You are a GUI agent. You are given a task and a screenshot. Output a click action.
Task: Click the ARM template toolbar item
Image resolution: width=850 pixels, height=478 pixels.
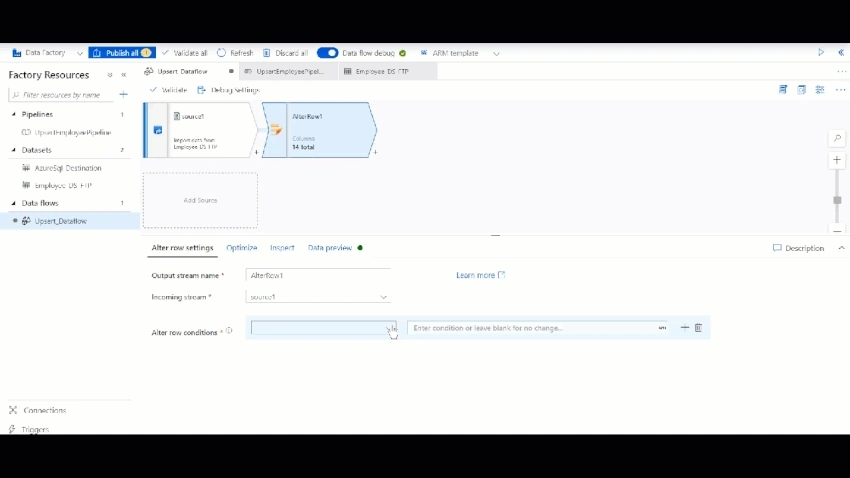click(449, 53)
